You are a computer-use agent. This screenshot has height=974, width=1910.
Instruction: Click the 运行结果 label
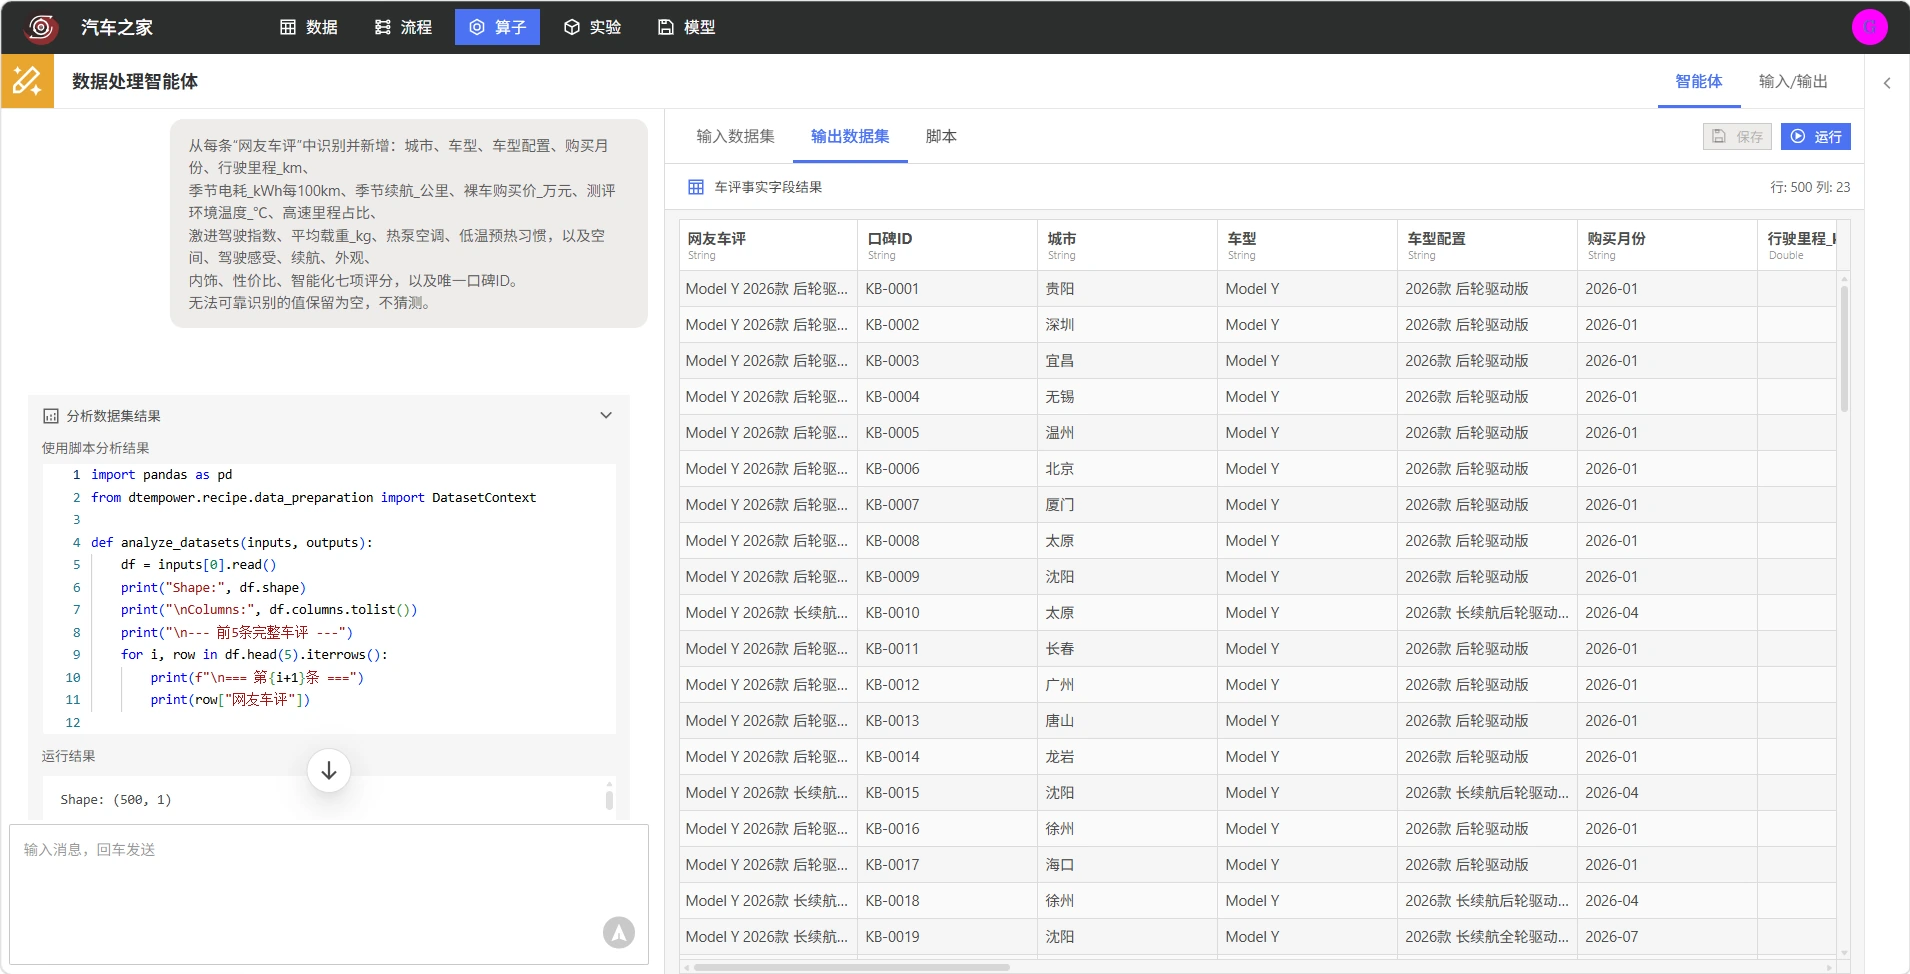[68, 756]
